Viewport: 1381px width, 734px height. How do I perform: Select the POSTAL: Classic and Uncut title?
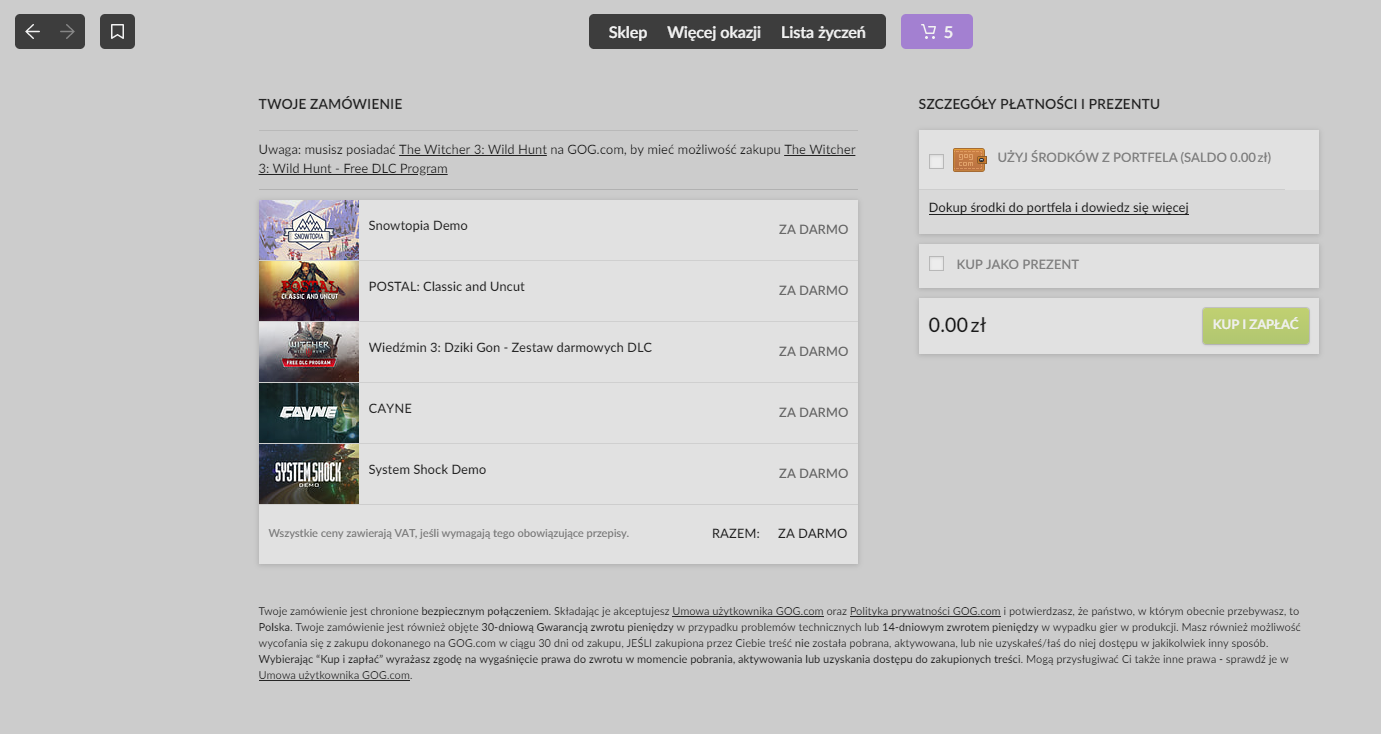(447, 287)
